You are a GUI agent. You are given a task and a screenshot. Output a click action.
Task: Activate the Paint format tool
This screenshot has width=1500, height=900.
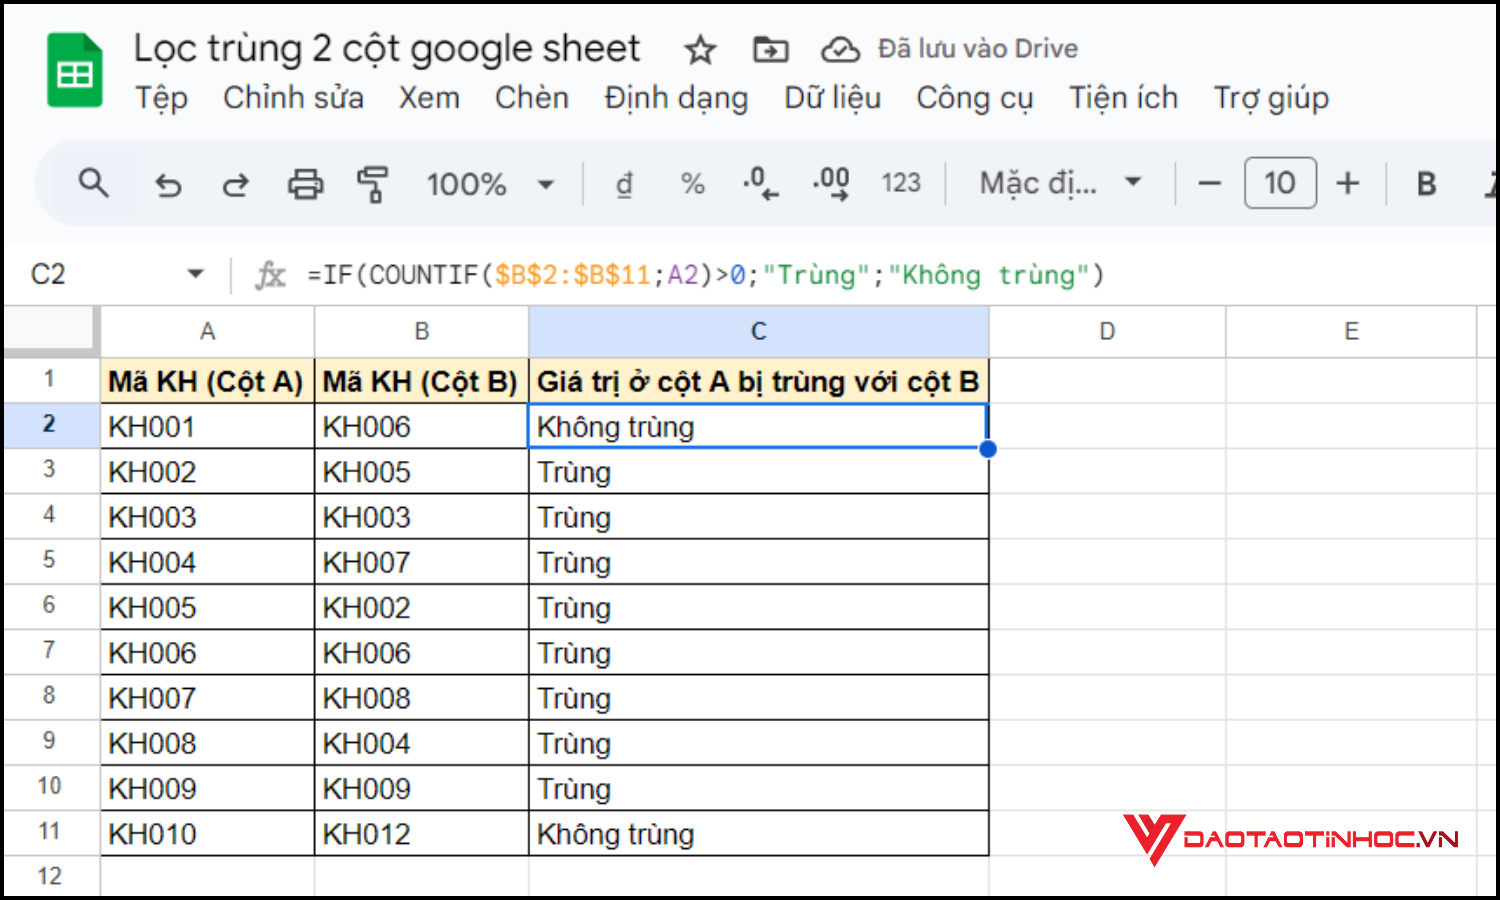click(372, 183)
